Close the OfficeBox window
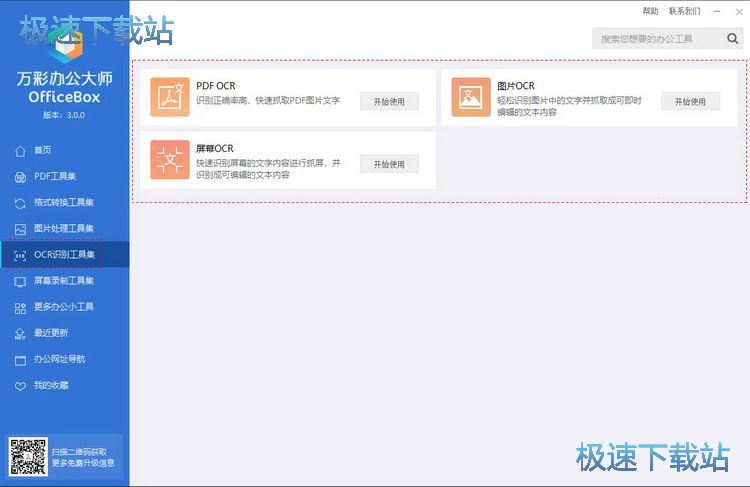750x487 pixels. coord(739,11)
